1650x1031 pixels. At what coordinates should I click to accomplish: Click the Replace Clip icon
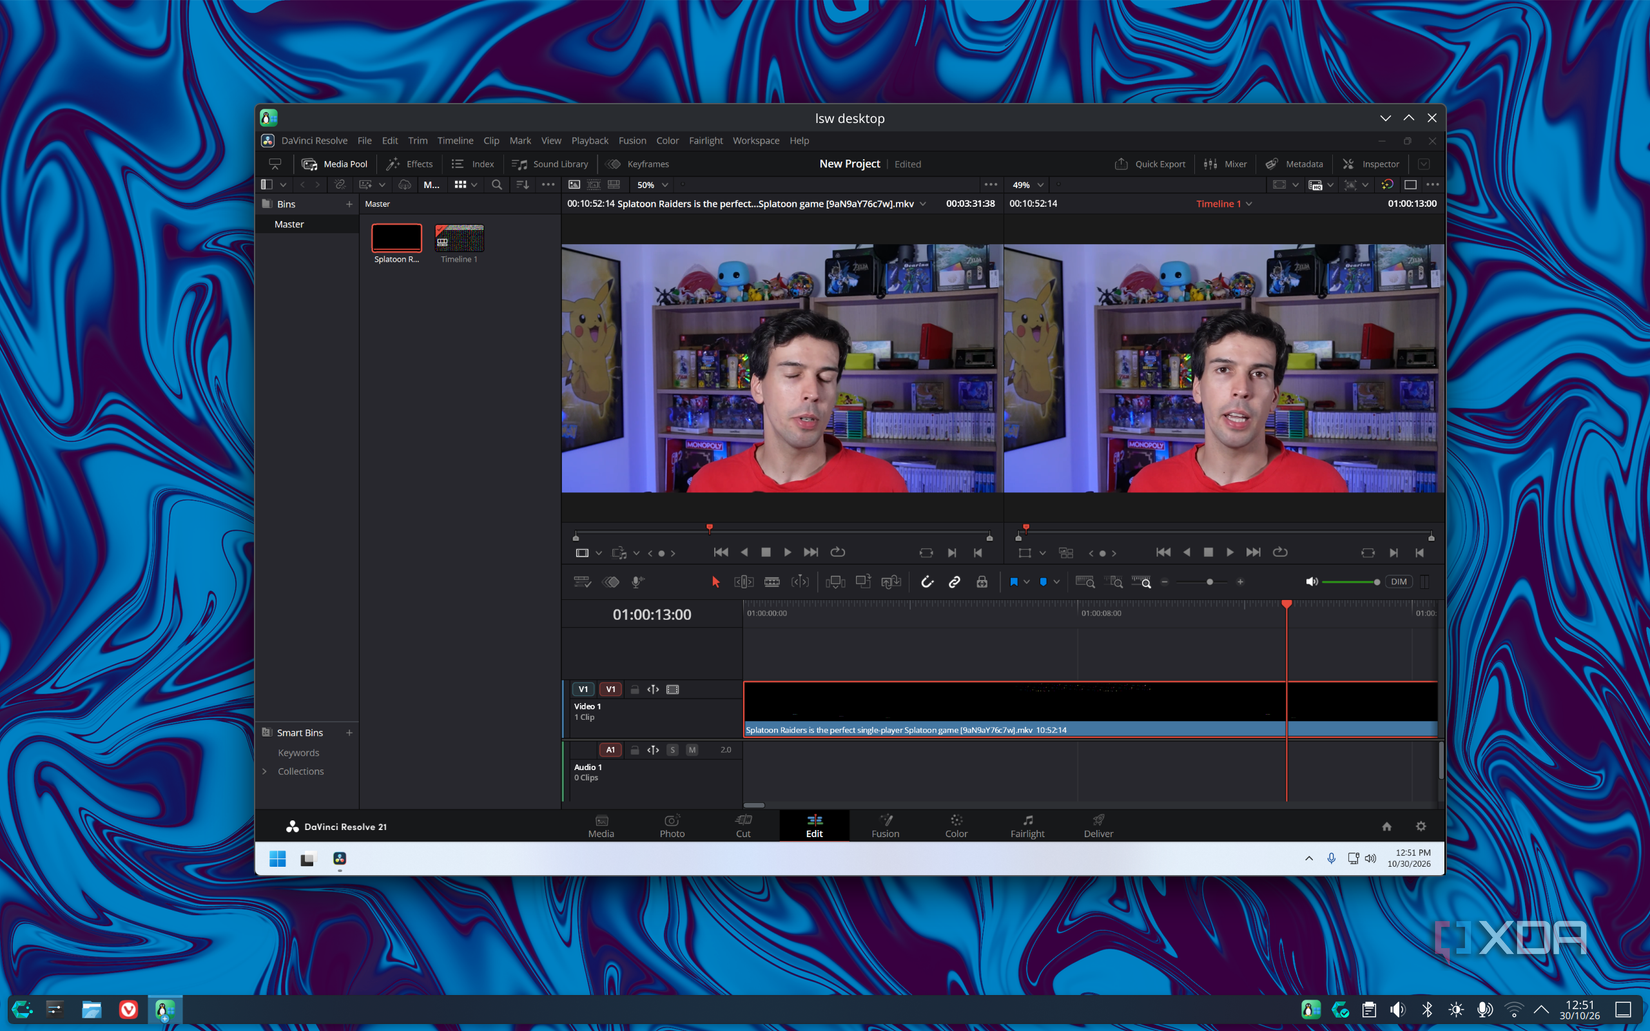click(891, 582)
